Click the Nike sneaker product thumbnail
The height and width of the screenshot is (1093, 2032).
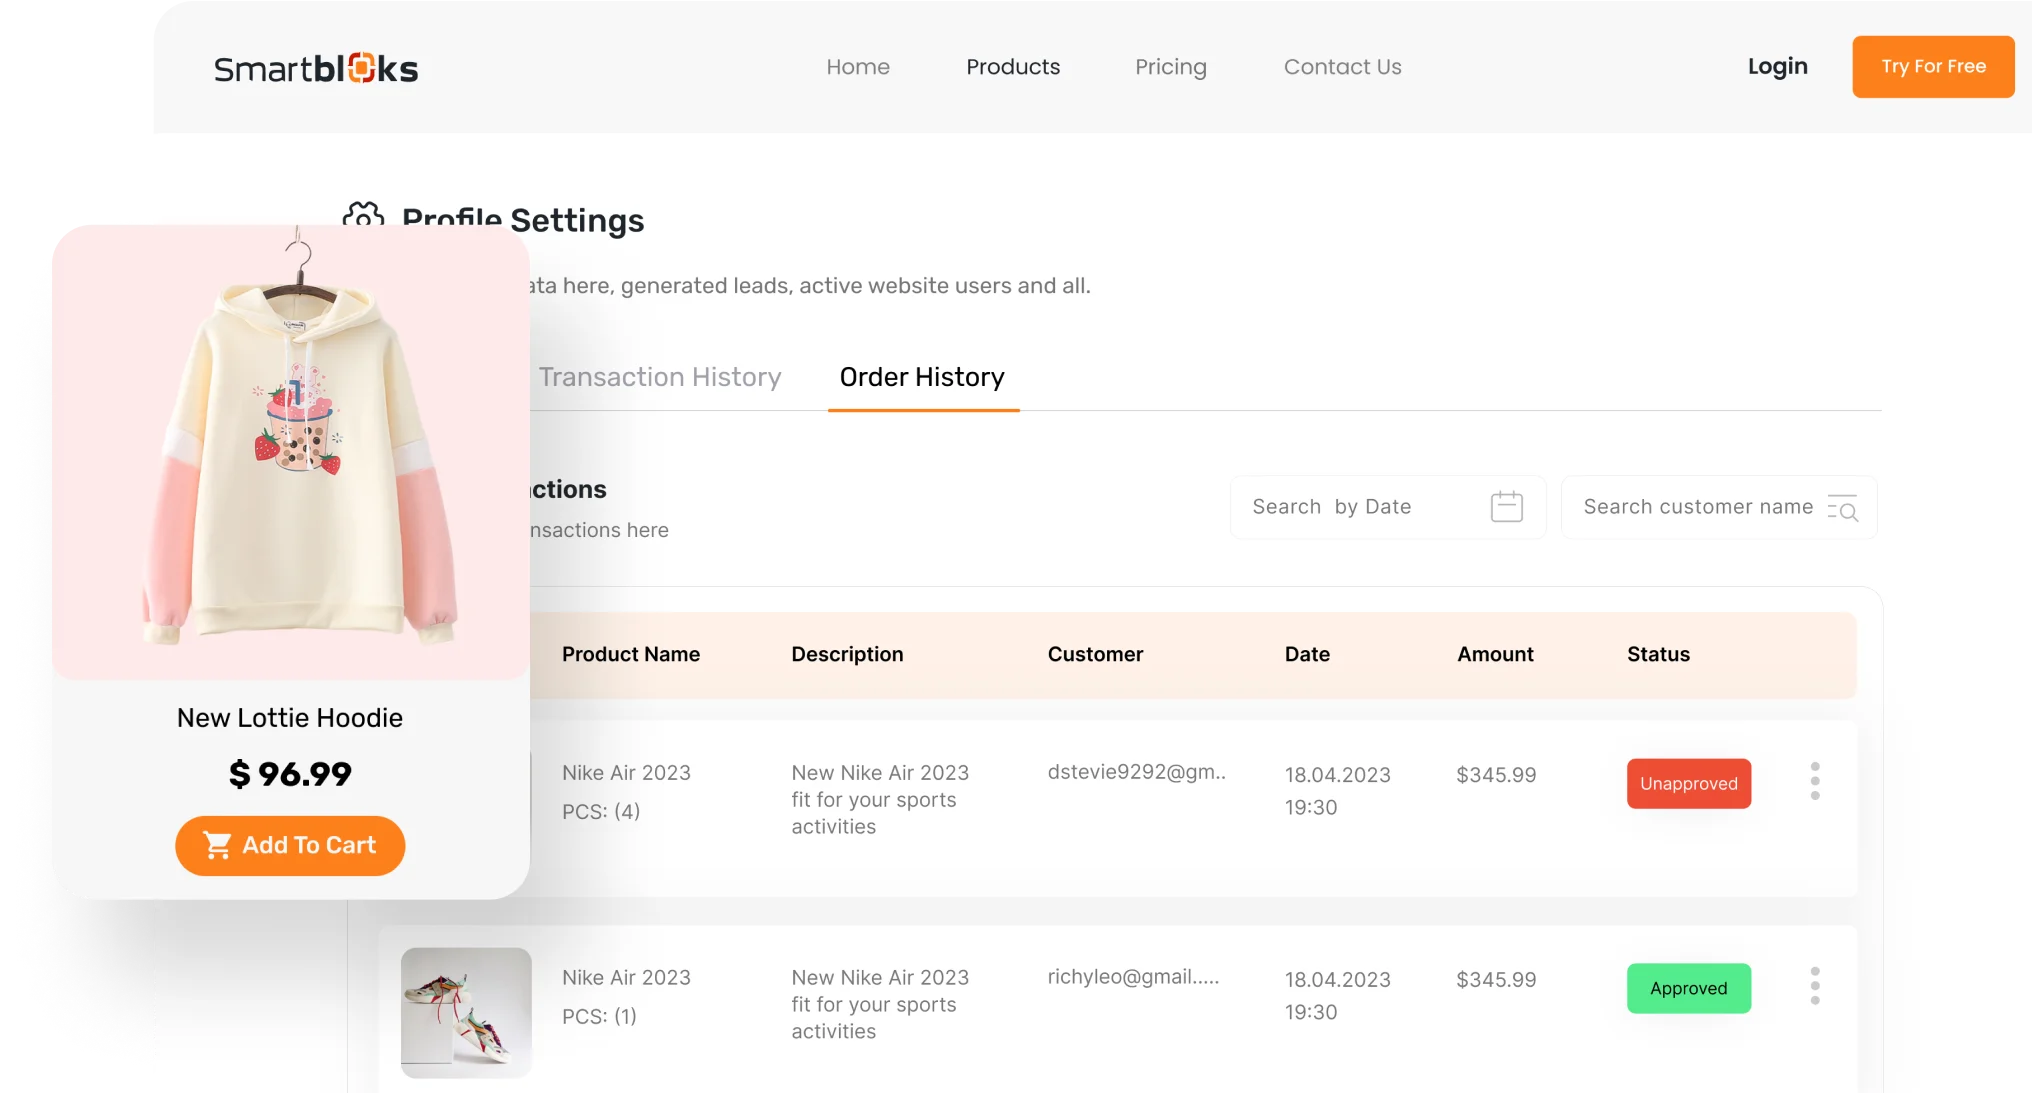click(x=466, y=1012)
